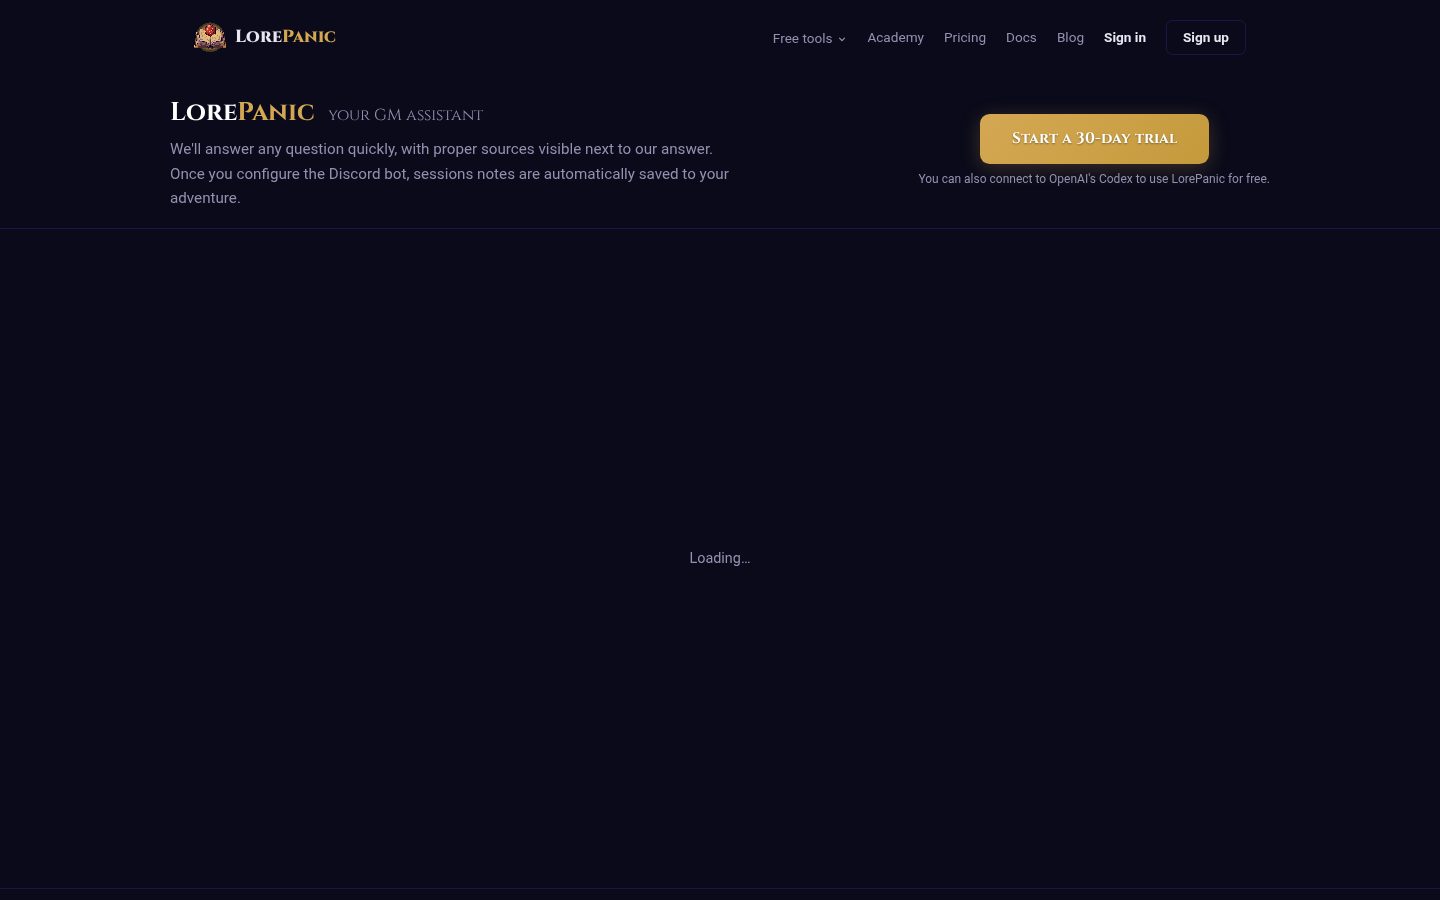
Task: Click the LorePanic crest logo icon
Action: [x=210, y=37]
